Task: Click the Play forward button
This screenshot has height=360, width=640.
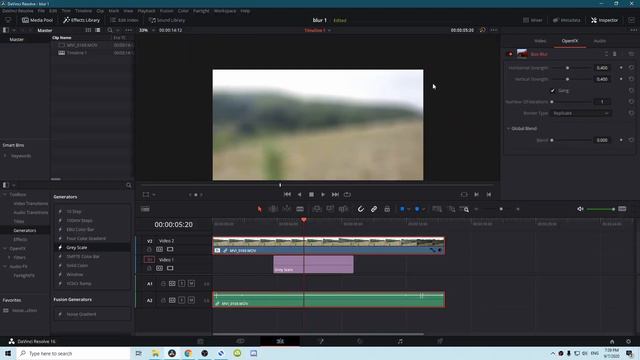Action: coord(323,195)
